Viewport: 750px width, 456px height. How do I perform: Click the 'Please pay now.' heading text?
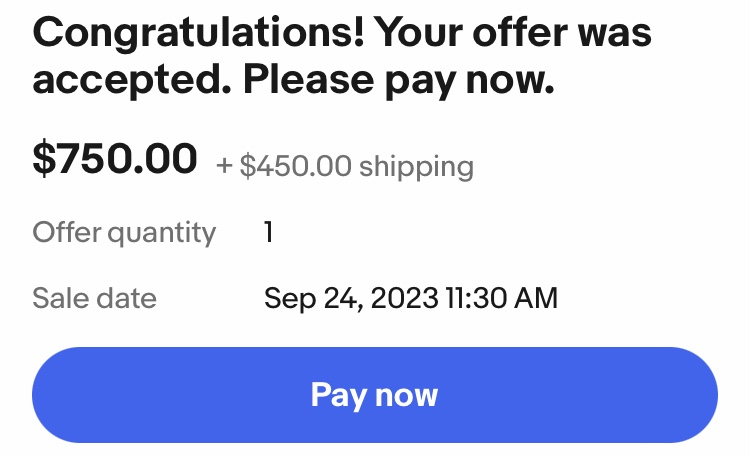400,82
